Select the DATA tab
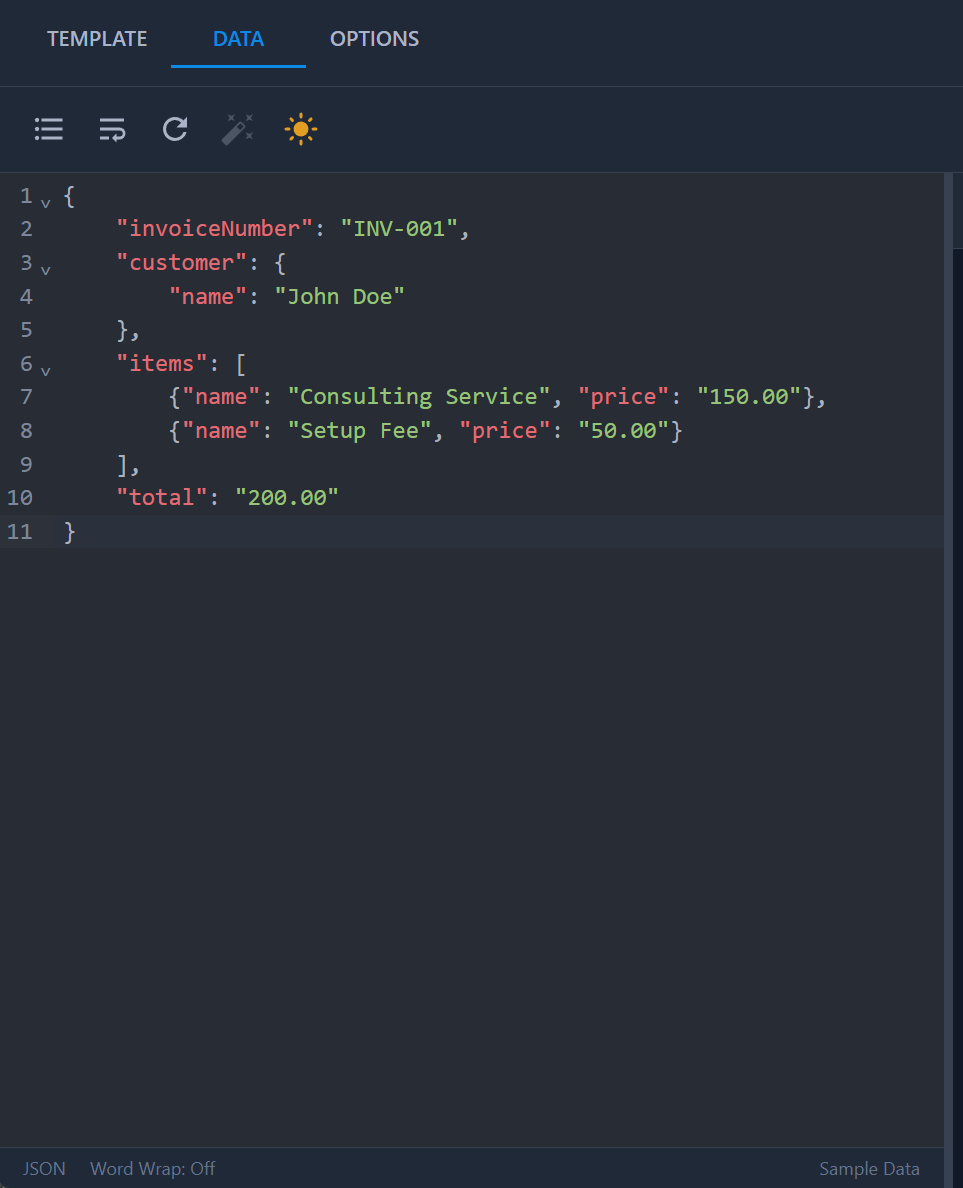 pos(238,38)
